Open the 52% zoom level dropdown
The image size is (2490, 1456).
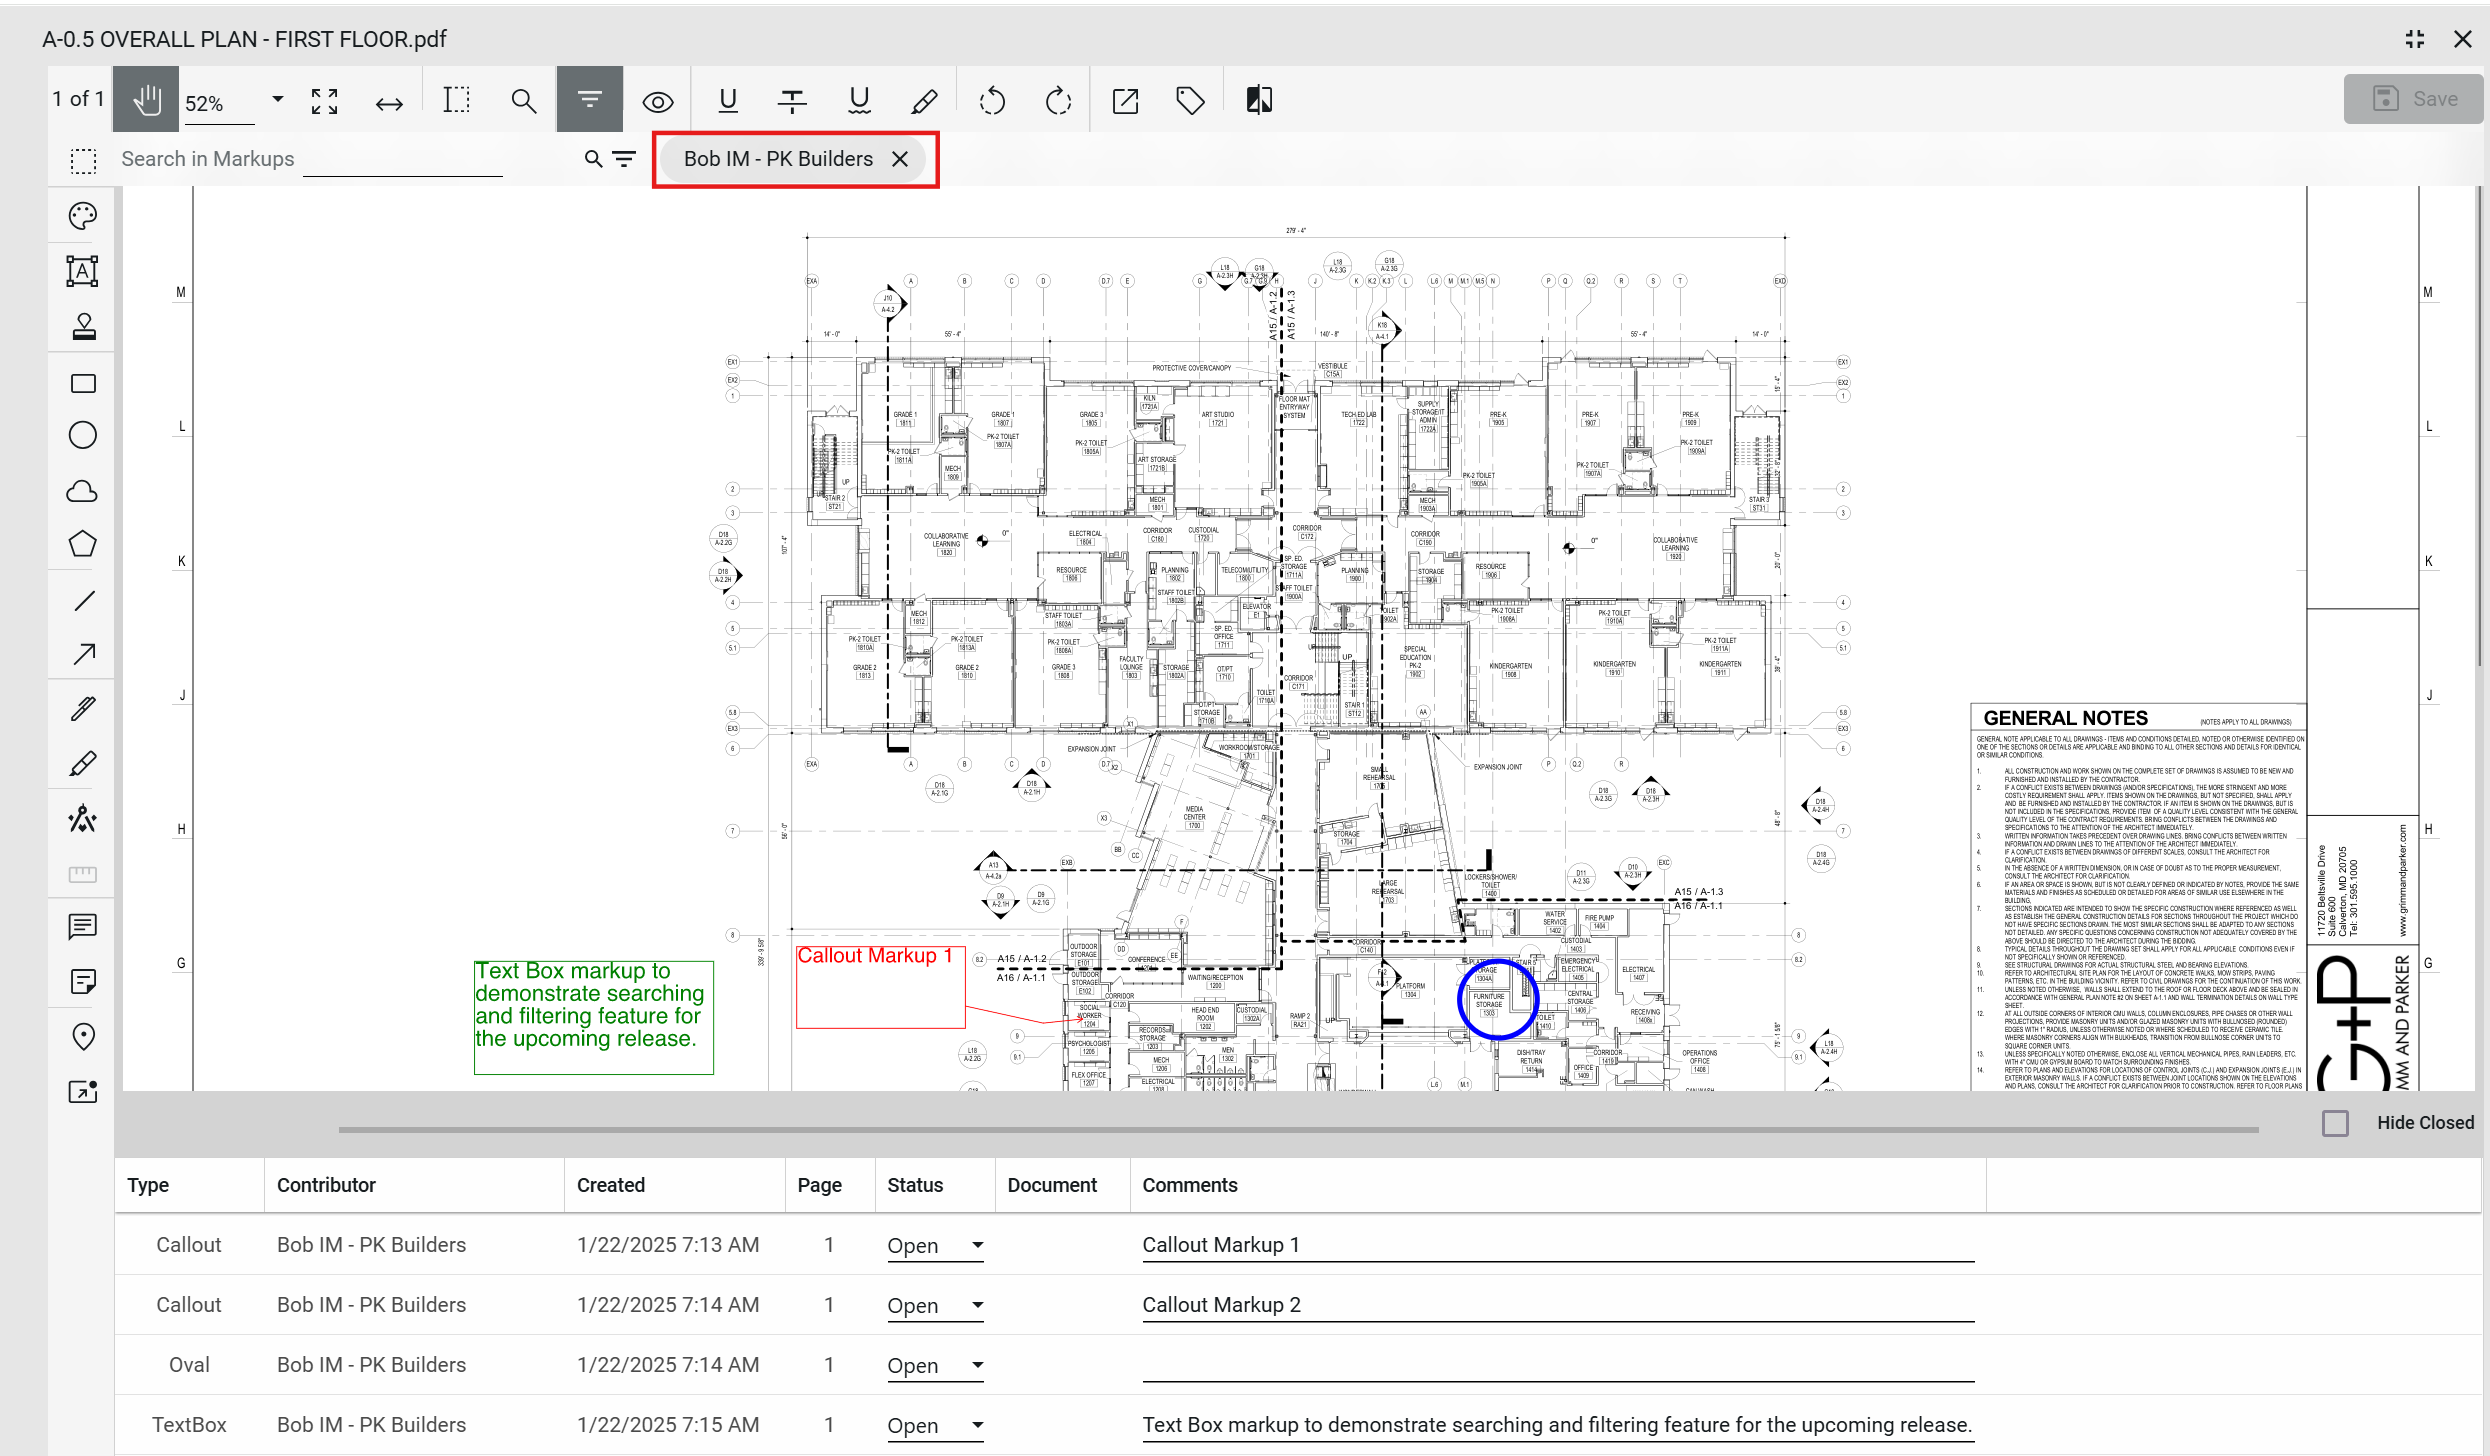click(277, 100)
